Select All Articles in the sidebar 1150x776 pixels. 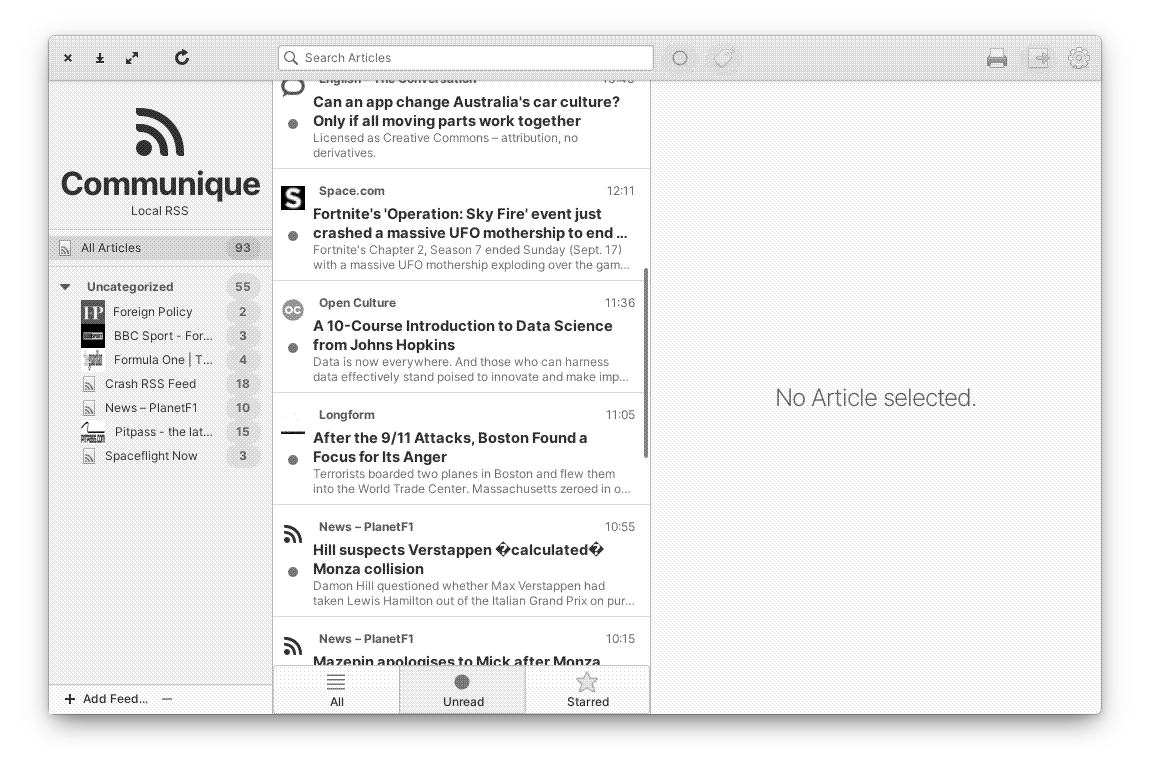[x=160, y=248]
